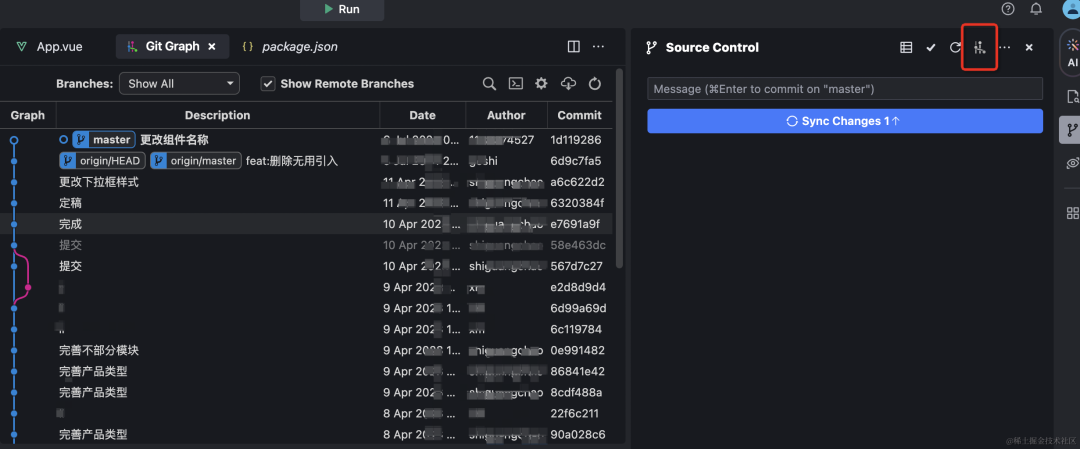Refresh the Source Control panel
Image resolution: width=1080 pixels, height=449 pixels.
[x=955, y=47]
